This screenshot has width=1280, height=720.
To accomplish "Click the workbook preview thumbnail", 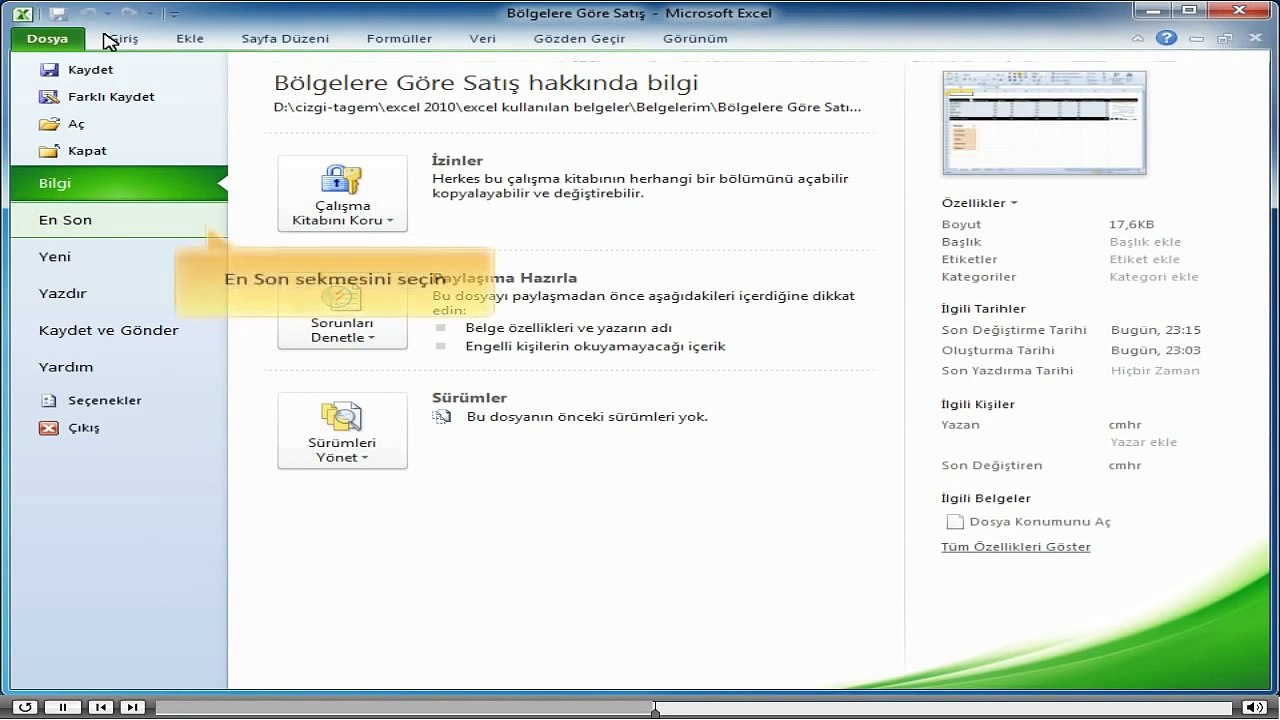I will pos(1044,123).
